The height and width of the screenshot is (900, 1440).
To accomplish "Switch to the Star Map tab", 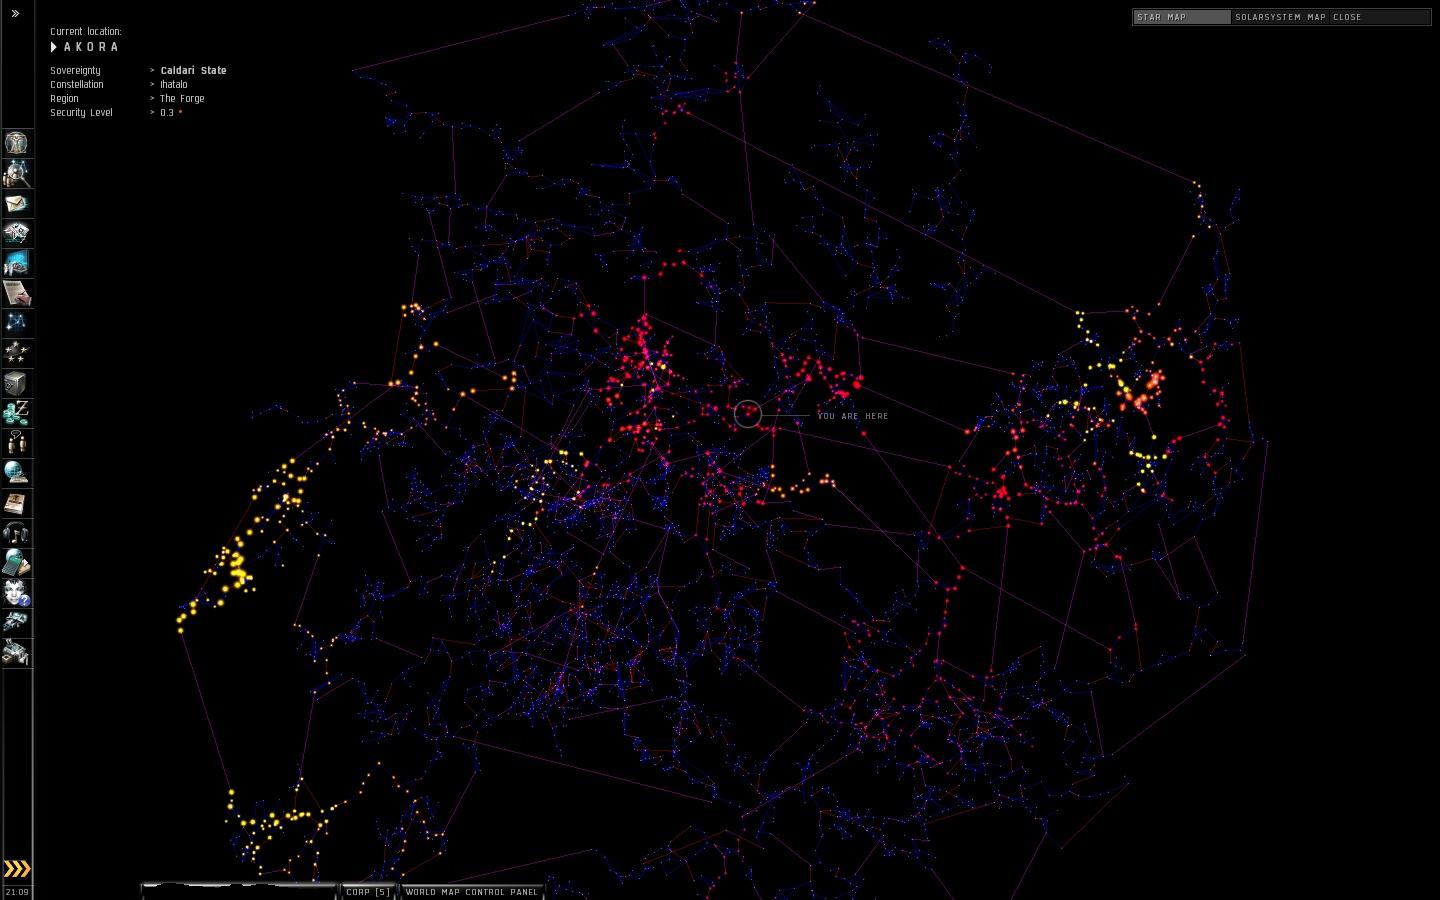I will pos(1181,17).
